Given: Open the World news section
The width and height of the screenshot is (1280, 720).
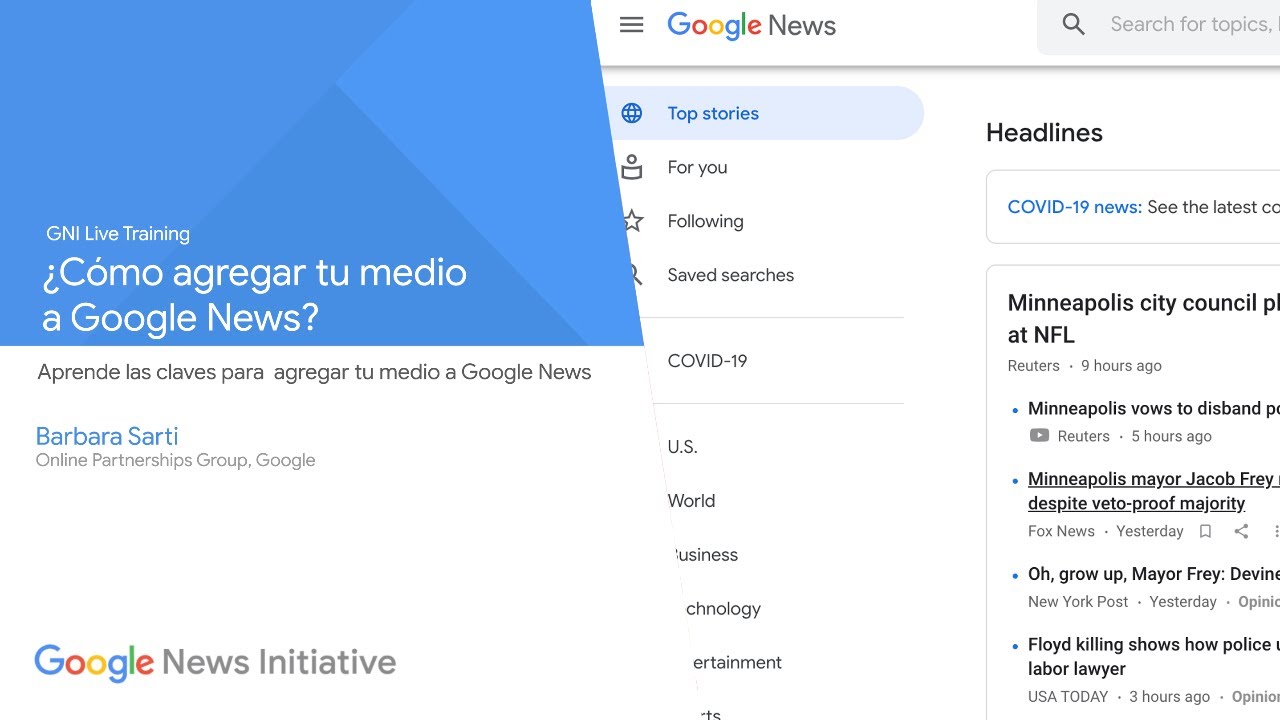Looking at the screenshot, I should click(x=692, y=501).
